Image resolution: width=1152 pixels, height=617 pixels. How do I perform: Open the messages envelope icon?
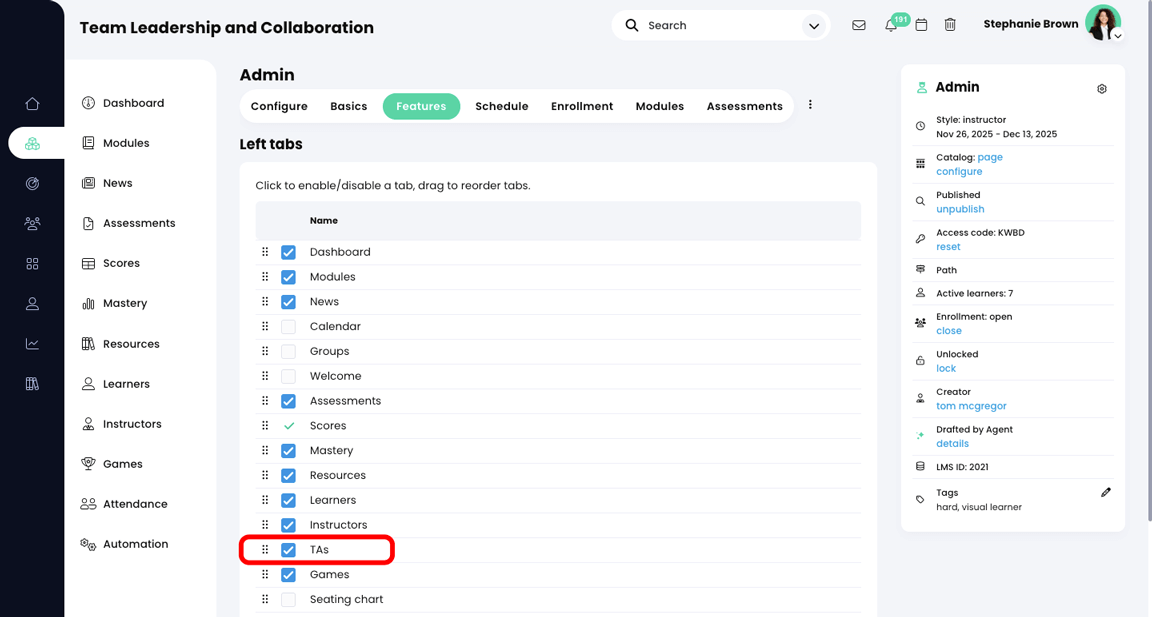tap(859, 24)
